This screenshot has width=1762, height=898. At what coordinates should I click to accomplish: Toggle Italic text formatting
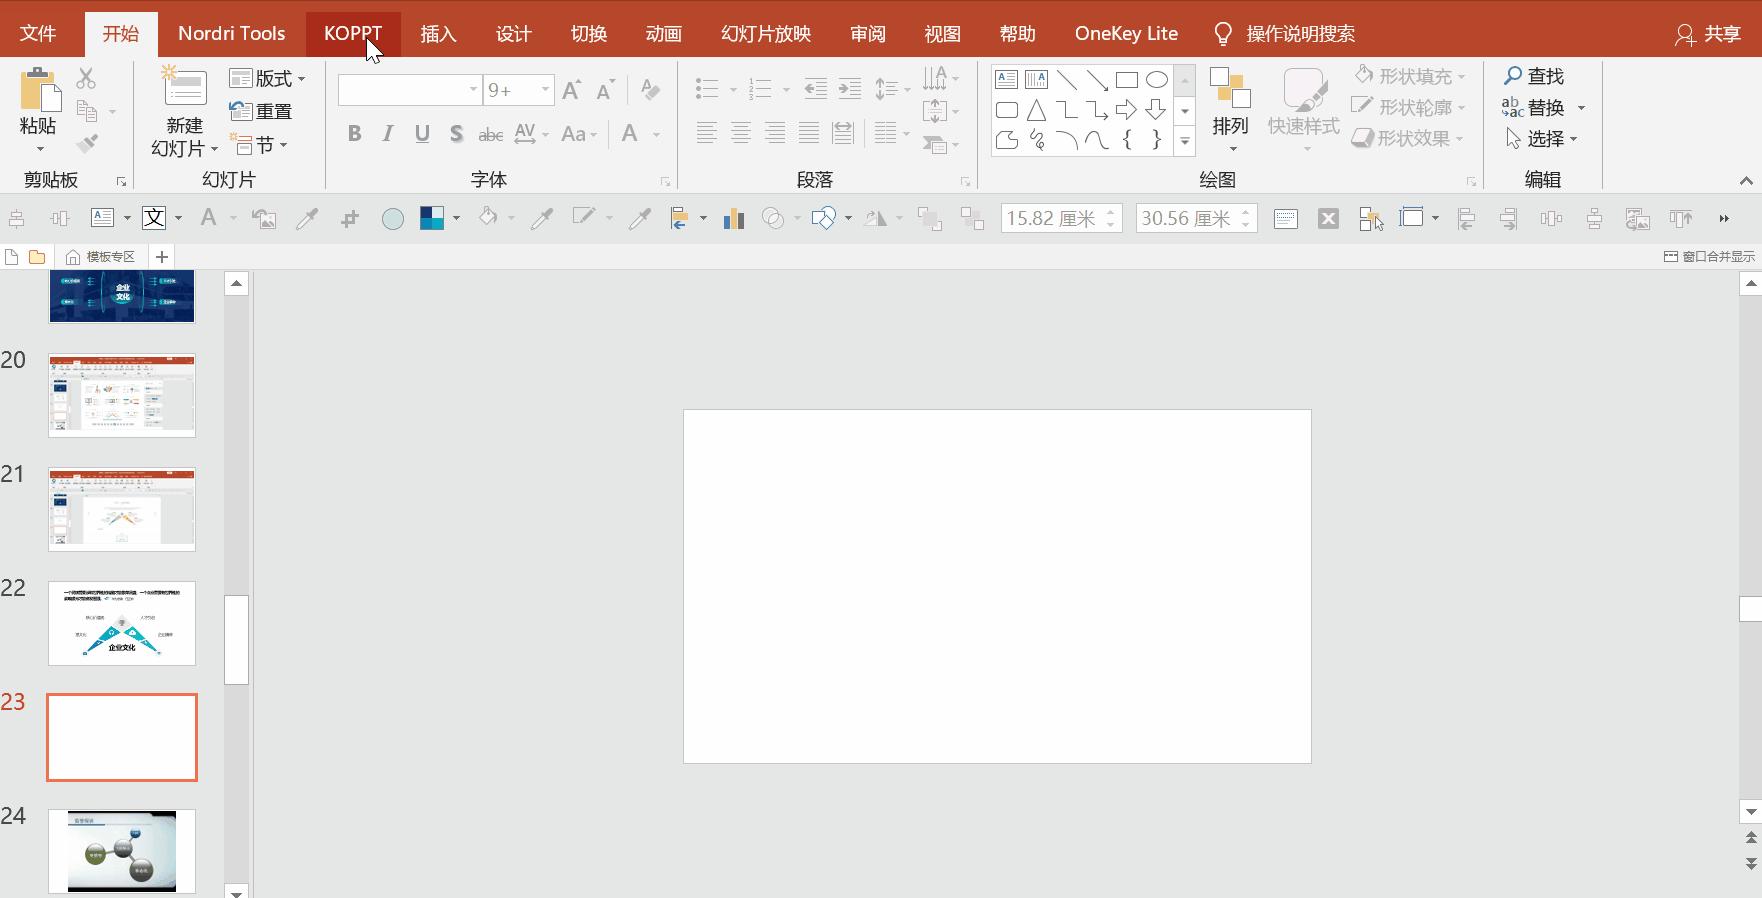[x=388, y=134]
